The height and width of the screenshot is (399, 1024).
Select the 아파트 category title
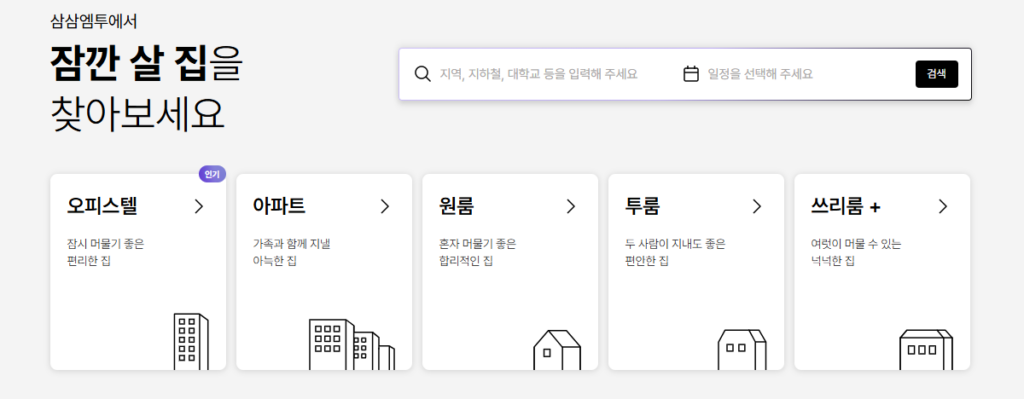tap(279, 206)
